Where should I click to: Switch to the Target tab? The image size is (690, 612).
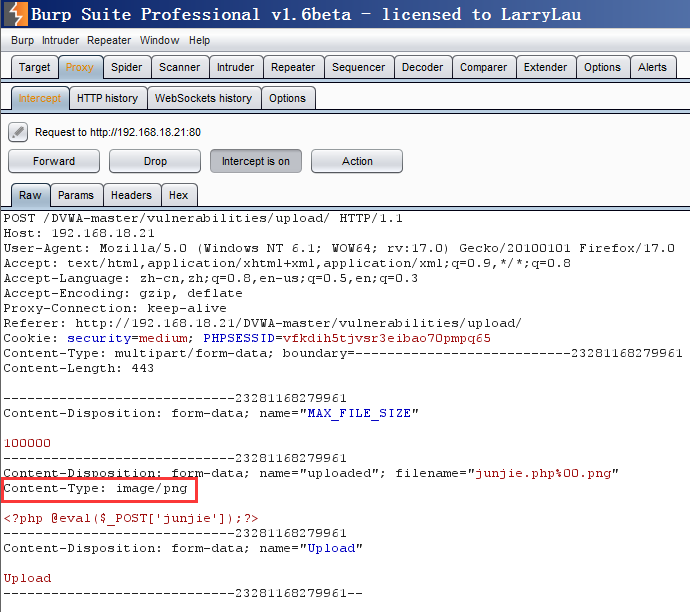[34, 67]
